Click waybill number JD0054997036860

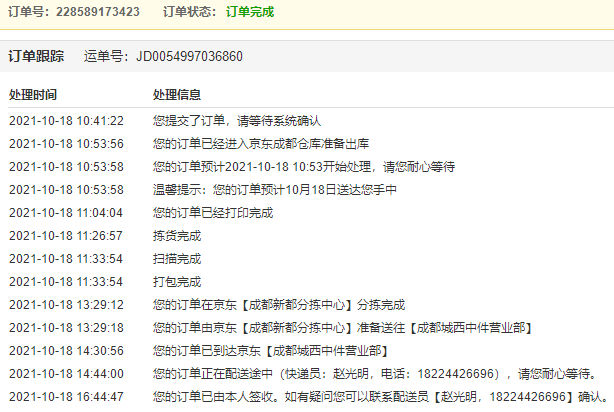190,56
